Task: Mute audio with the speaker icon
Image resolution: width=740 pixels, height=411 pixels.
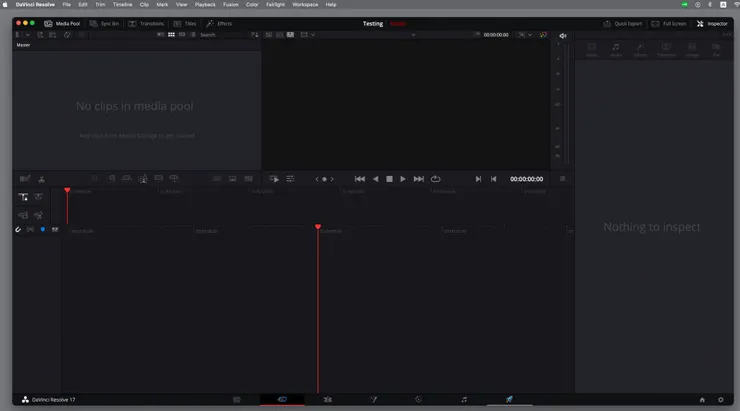Action: click(563, 36)
